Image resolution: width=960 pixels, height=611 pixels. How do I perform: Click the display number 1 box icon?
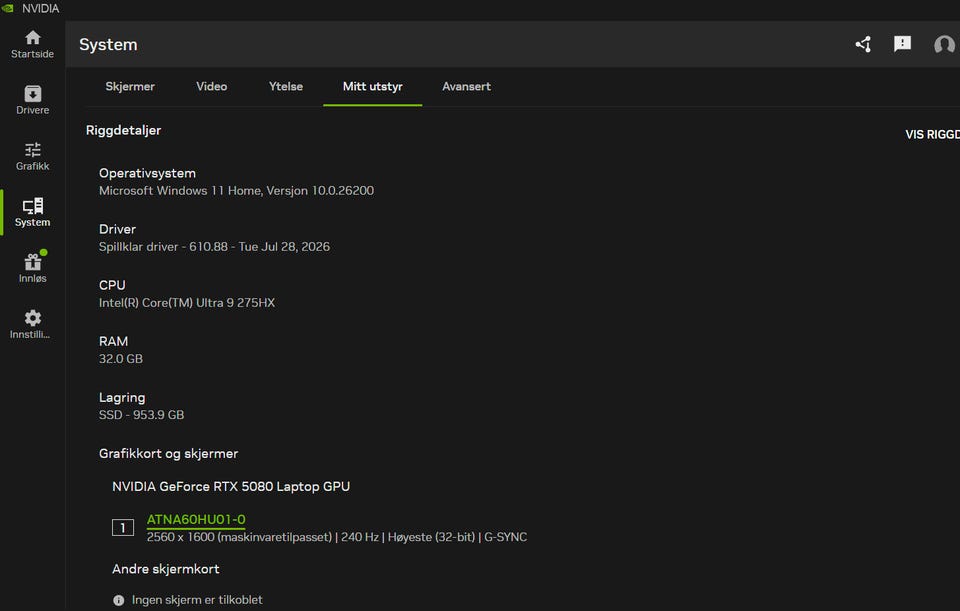(122, 527)
